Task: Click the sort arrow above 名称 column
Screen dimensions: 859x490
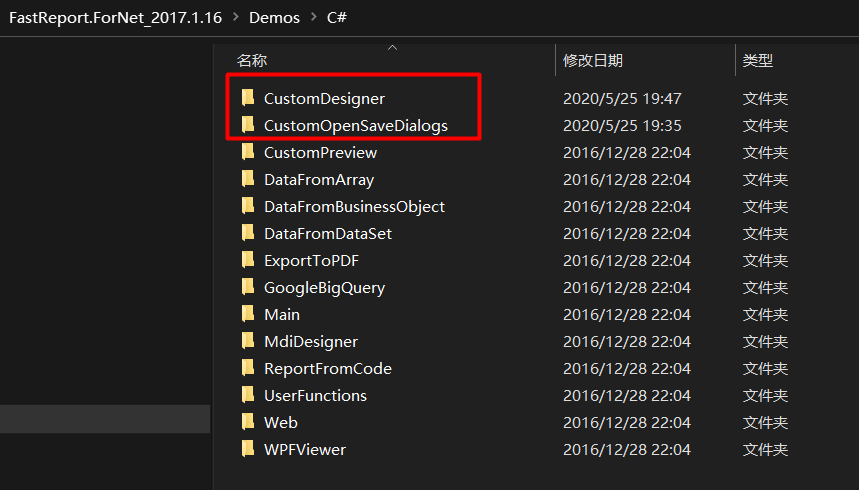Action: 392,48
